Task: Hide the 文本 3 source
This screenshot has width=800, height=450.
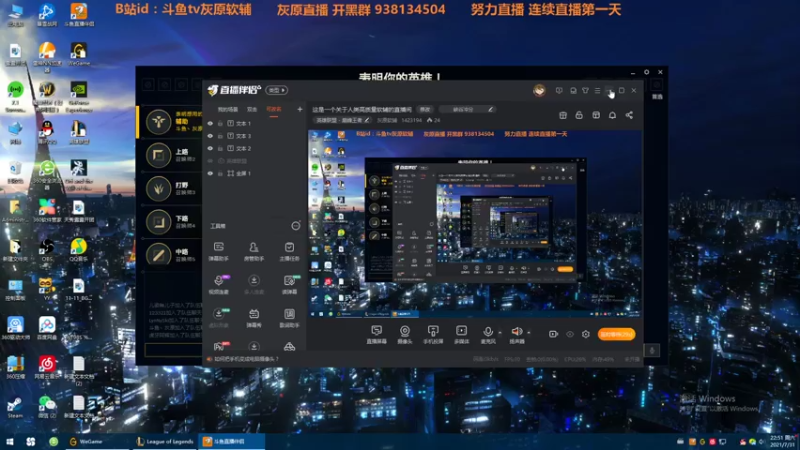Action: 210,136
